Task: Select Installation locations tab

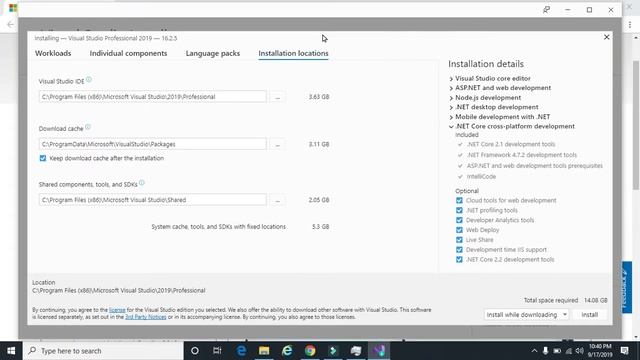Action: pos(293,53)
